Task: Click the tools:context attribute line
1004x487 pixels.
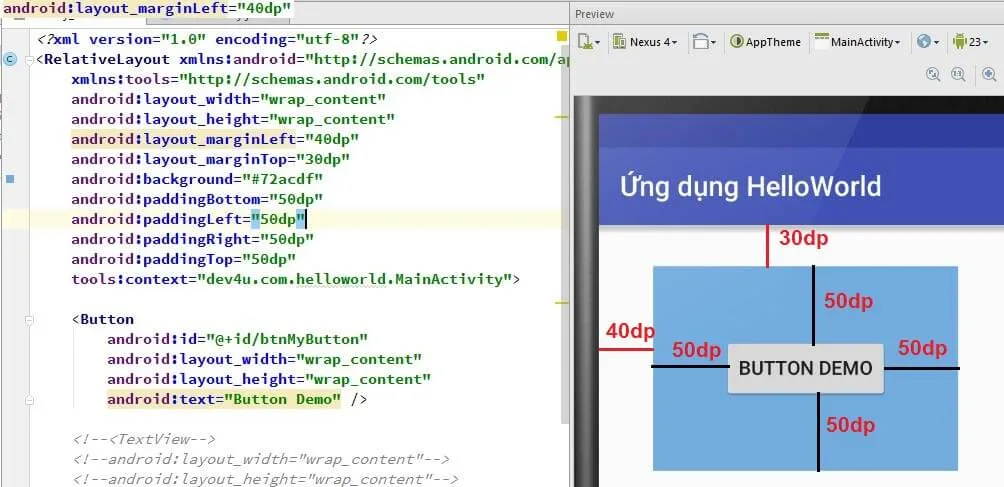Action: (296, 280)
